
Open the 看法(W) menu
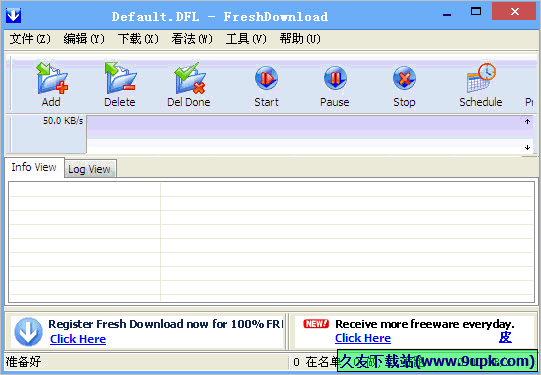click(x=192, y=39)
